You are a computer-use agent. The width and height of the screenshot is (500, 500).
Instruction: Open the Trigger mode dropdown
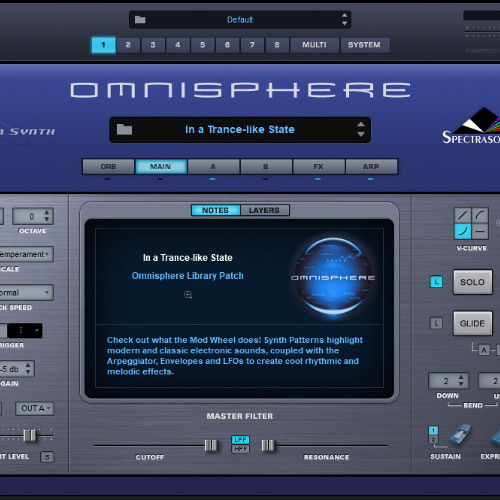24,330
